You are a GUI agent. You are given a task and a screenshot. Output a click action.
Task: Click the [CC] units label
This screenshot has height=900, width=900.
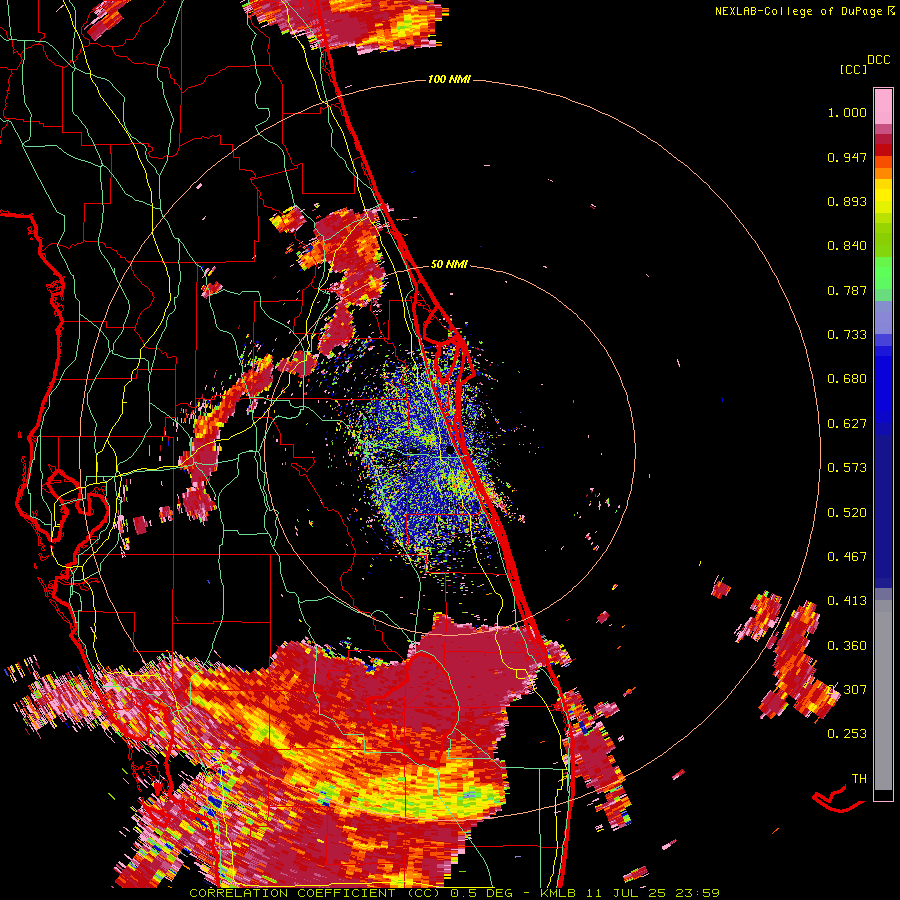click(853, 69)
